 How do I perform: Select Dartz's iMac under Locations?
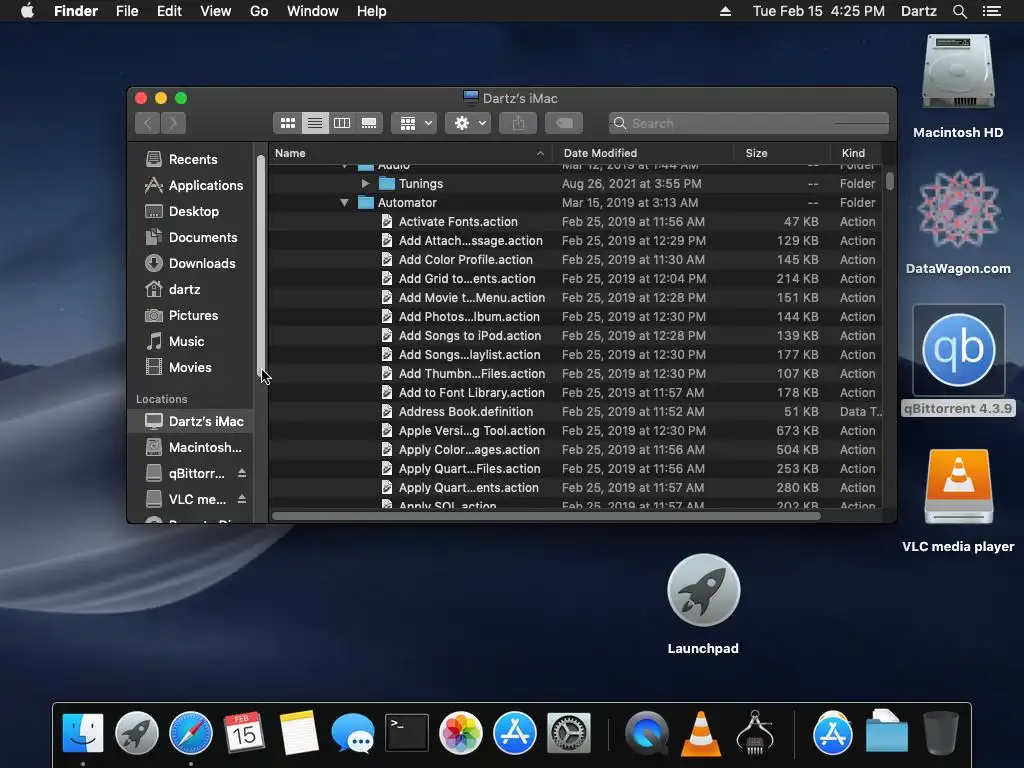(189, 421)
